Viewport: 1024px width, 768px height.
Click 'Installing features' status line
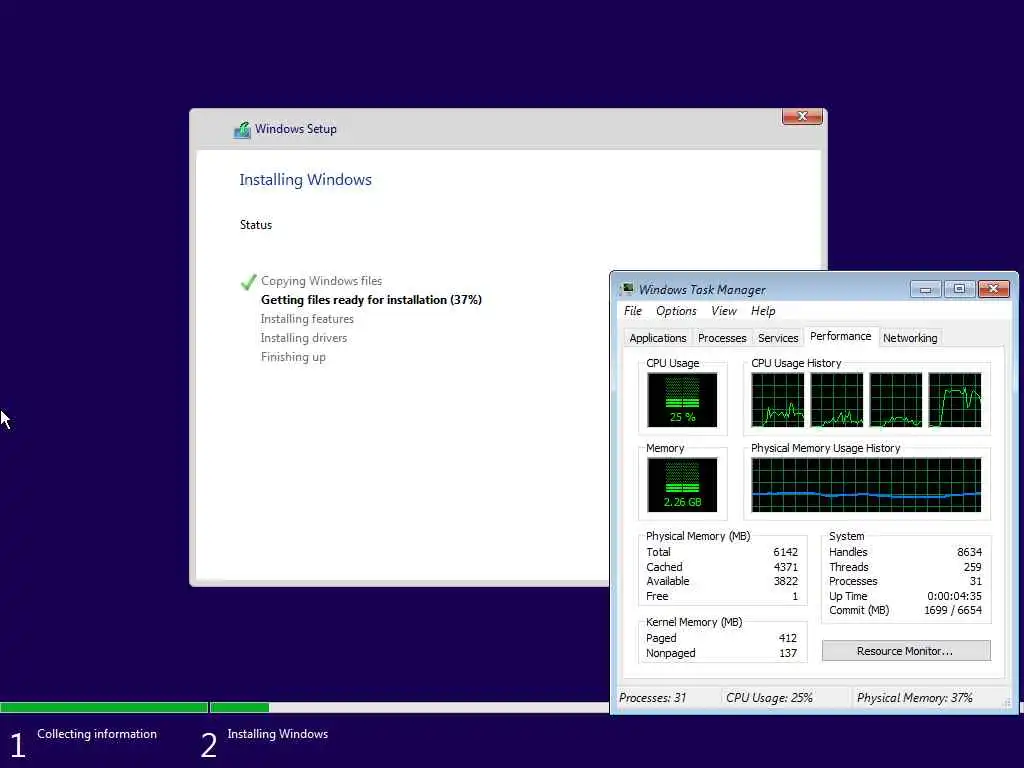(307, 319)
